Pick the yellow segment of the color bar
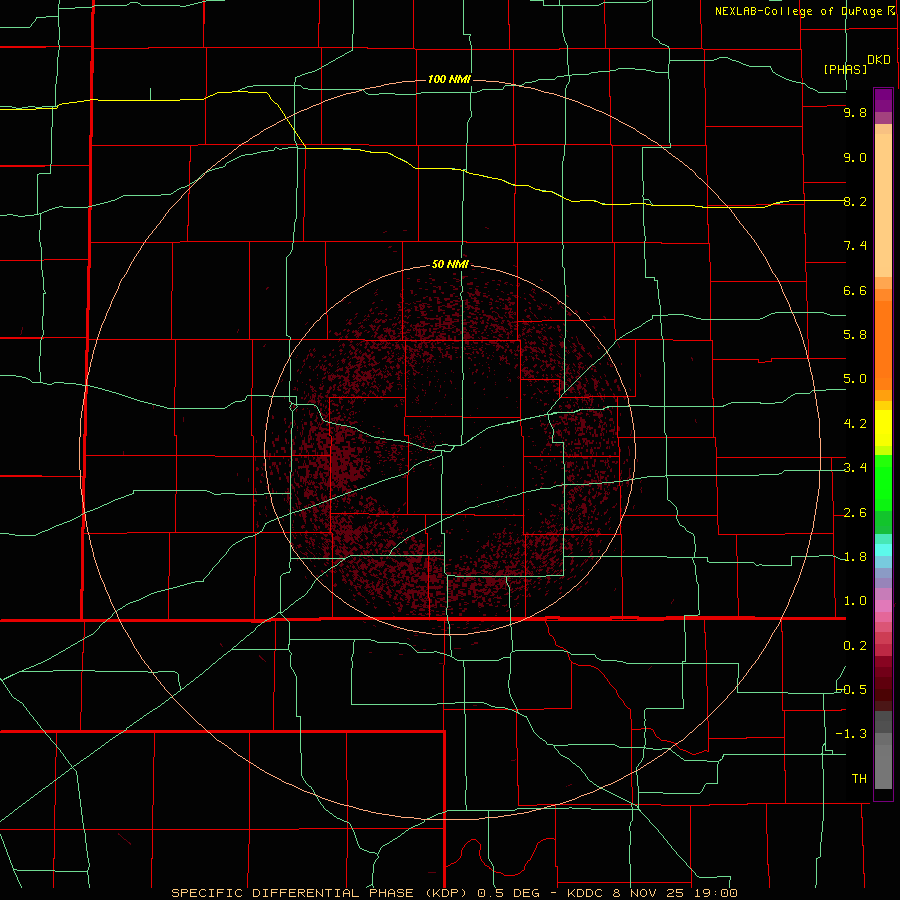Screen dimensions: 900x900 click(883, 428)
